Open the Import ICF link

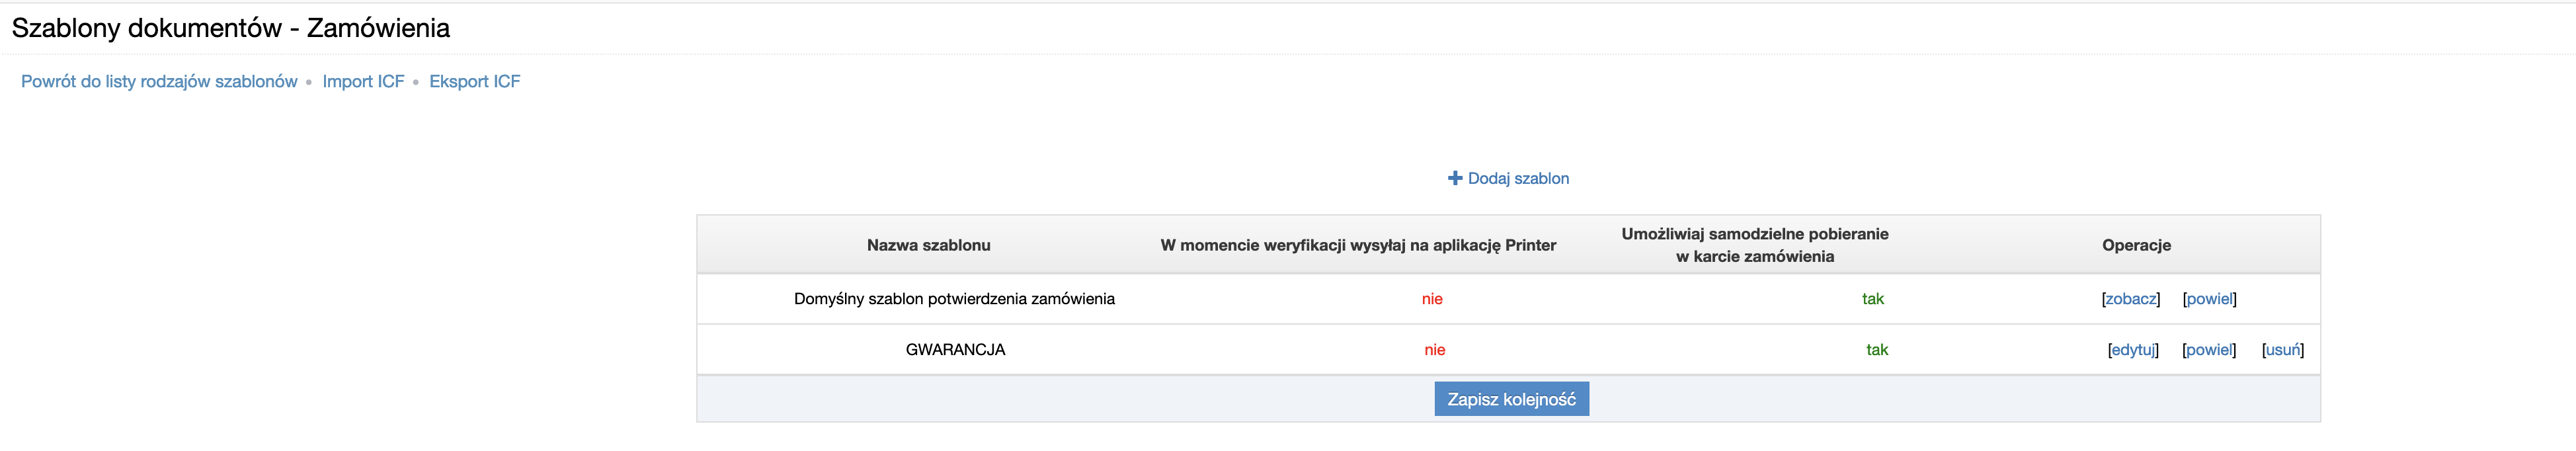tap(363, 82)
